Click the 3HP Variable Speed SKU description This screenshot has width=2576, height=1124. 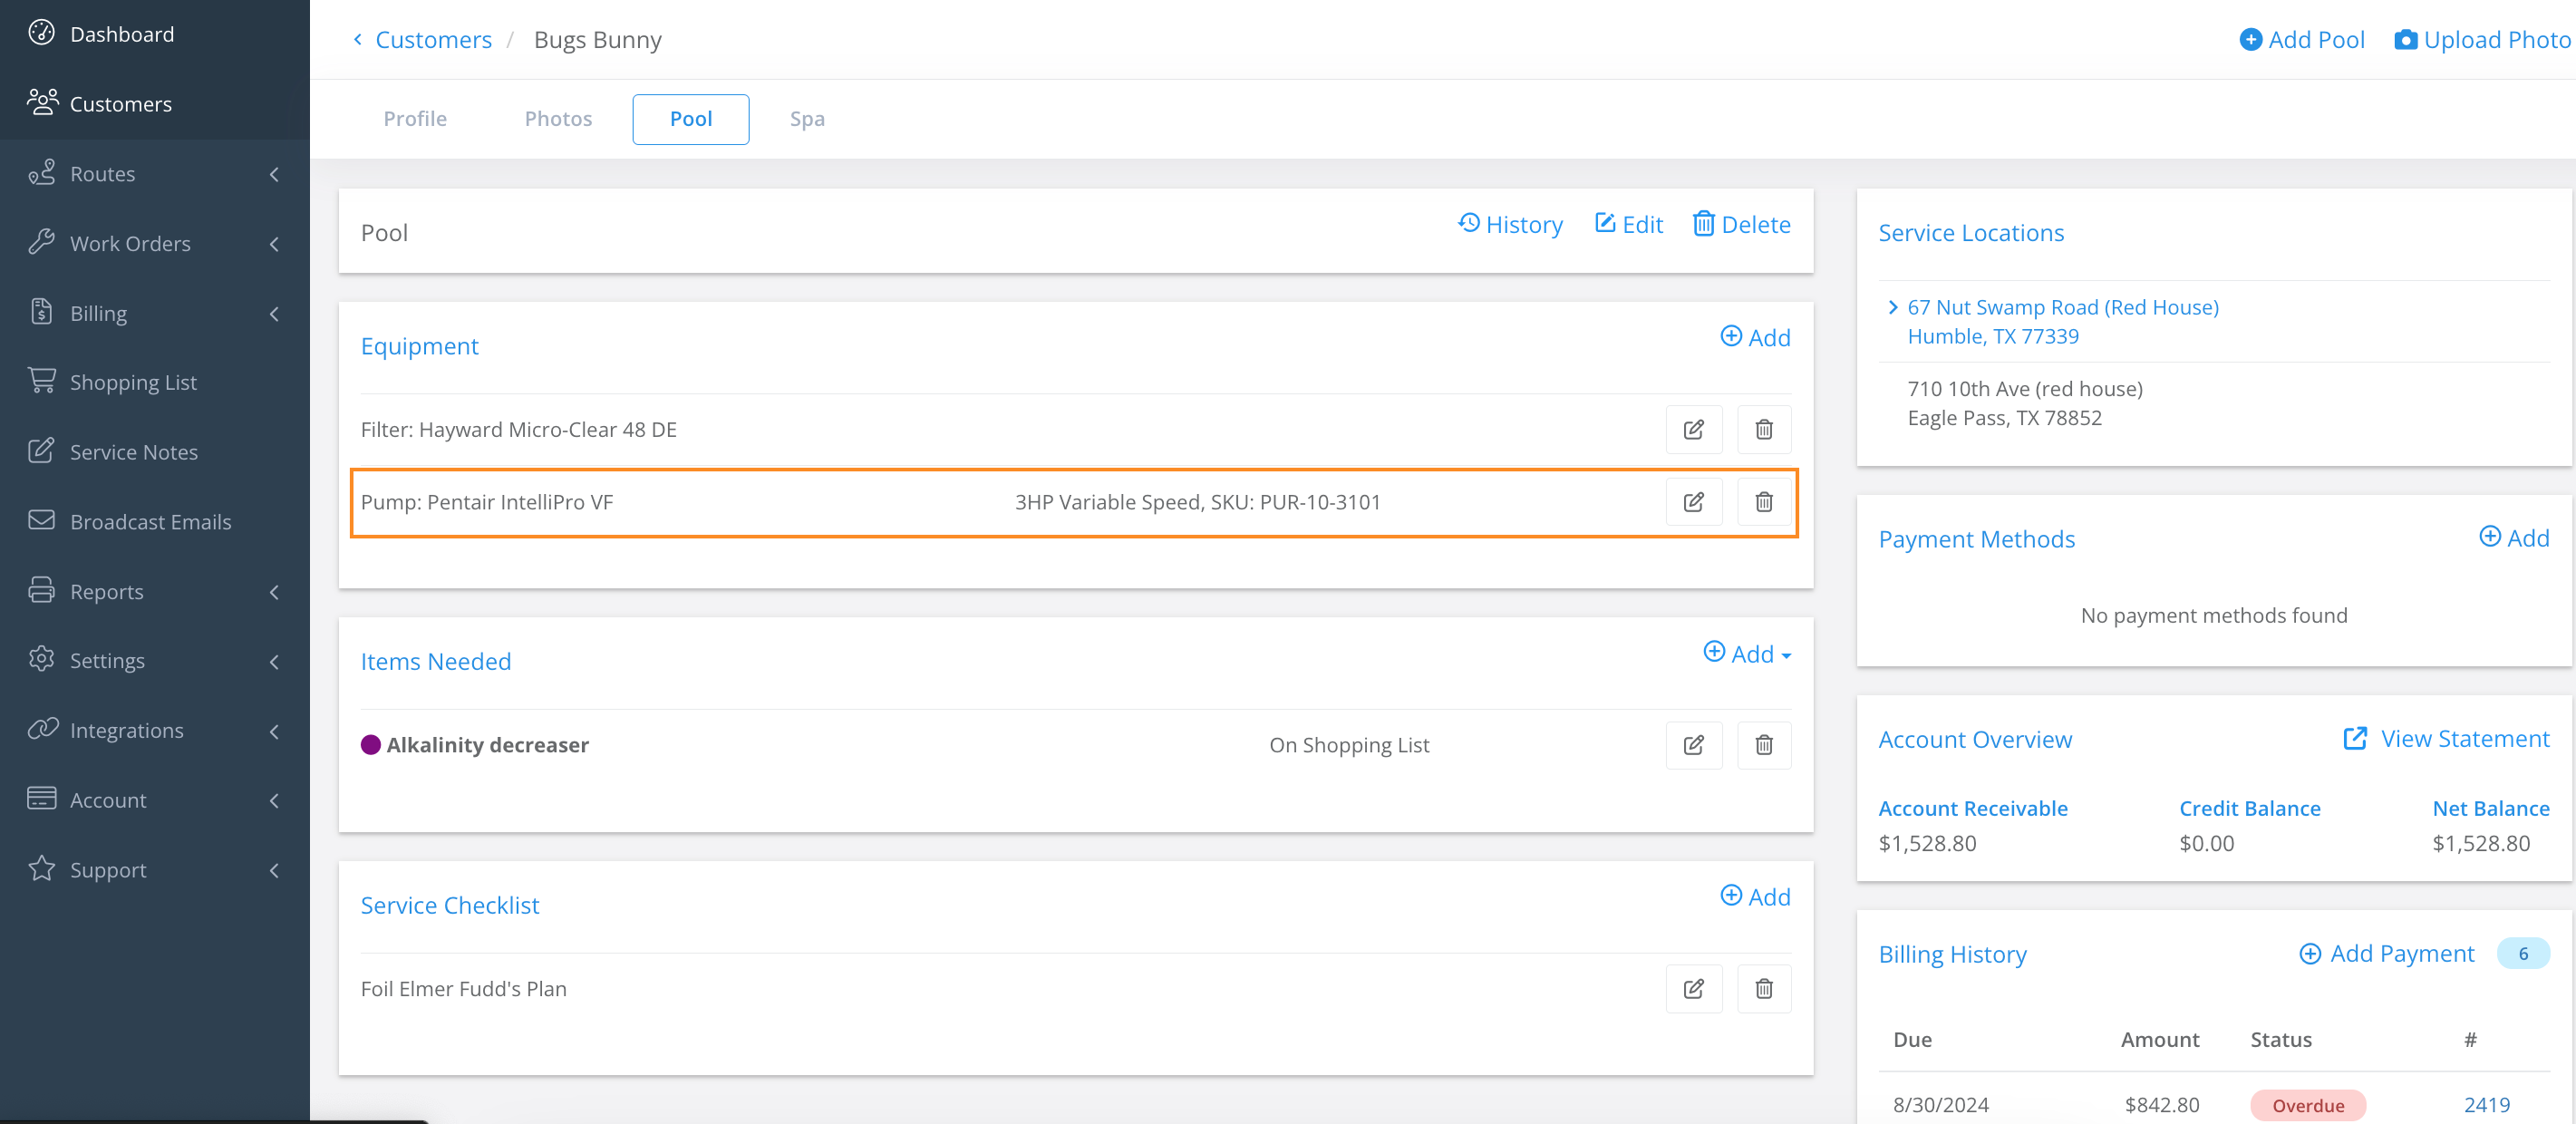click(x=1197, y=502)
